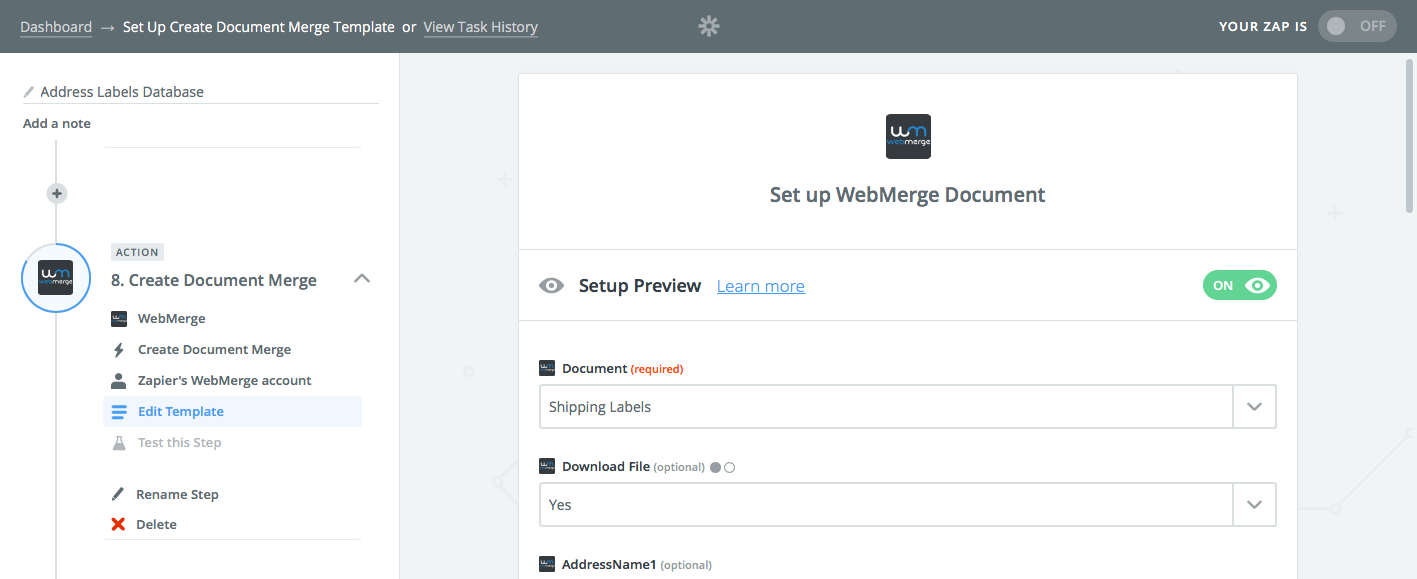
Task: Collapse step 8 with the chevron
Action: click(x=363, y=280)
